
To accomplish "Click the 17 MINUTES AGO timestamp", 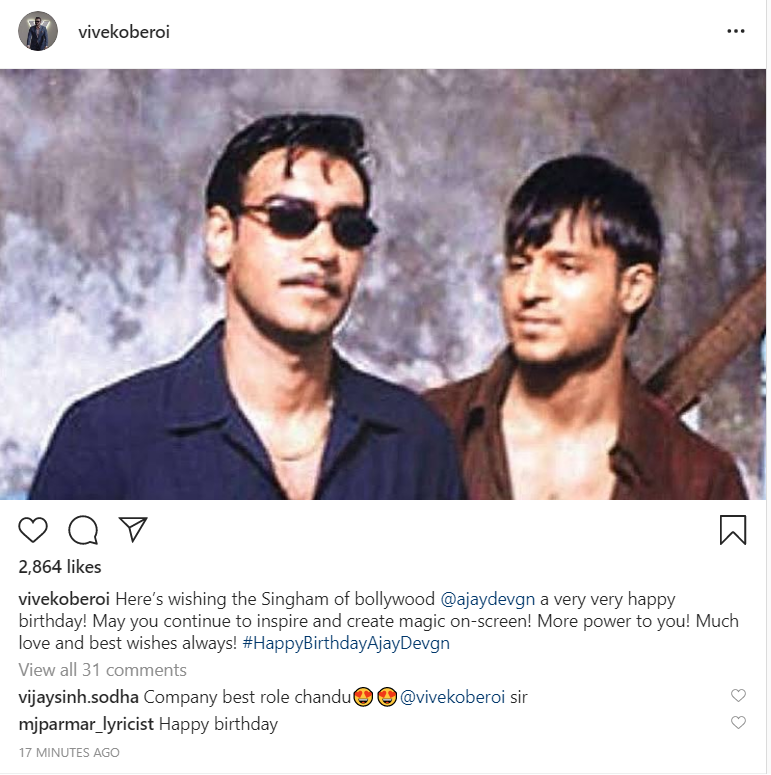I will tap(70, 752).
